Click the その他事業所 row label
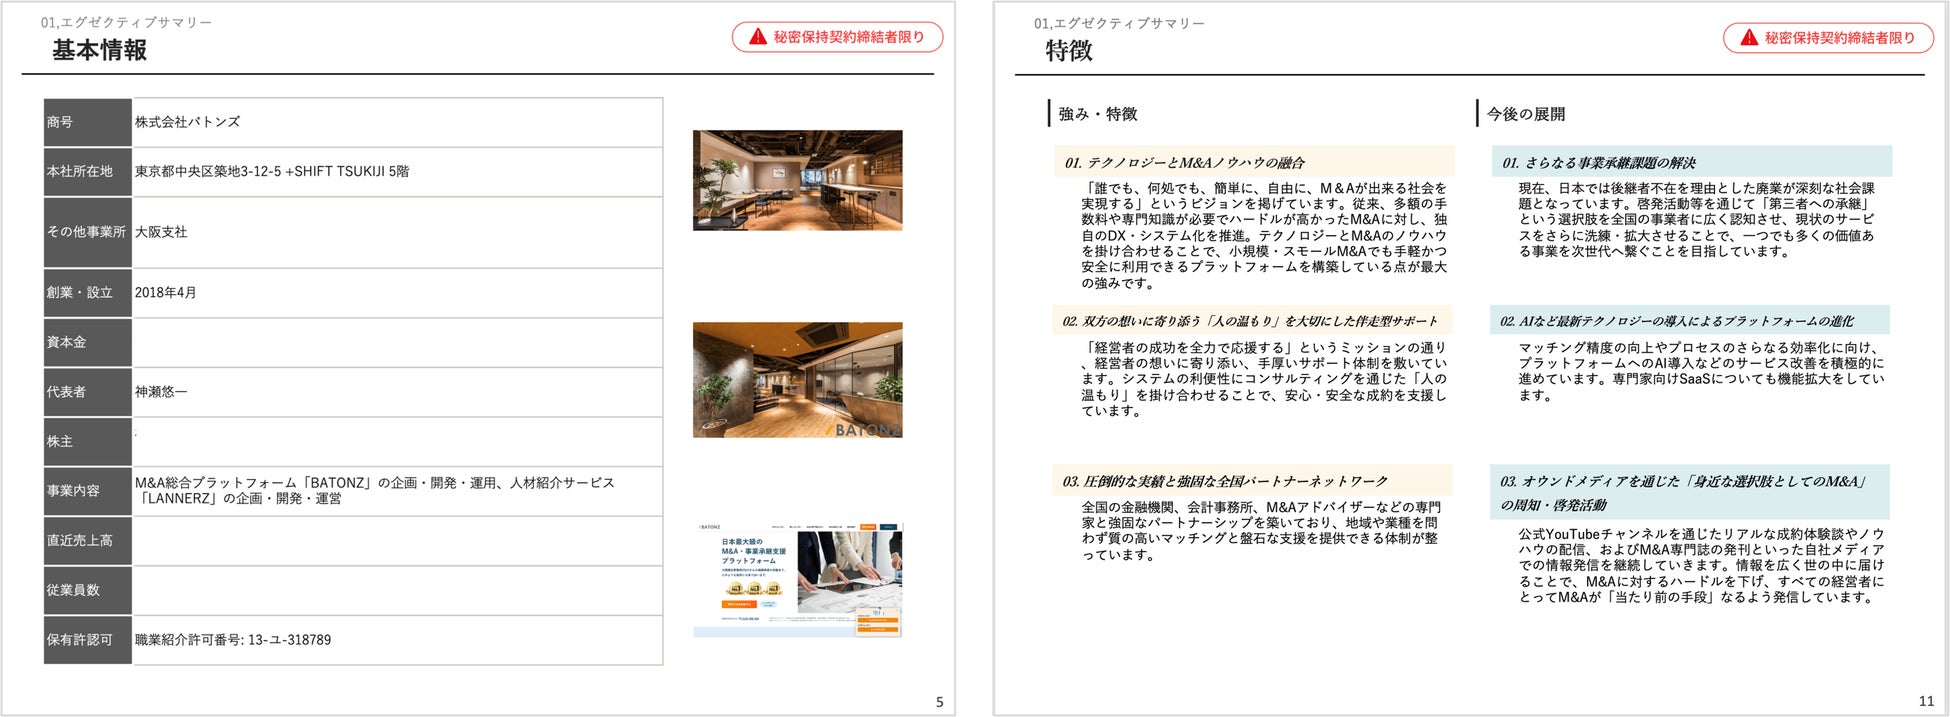Viewport: 1950px width, 717px height. click(x=88, y=232)
